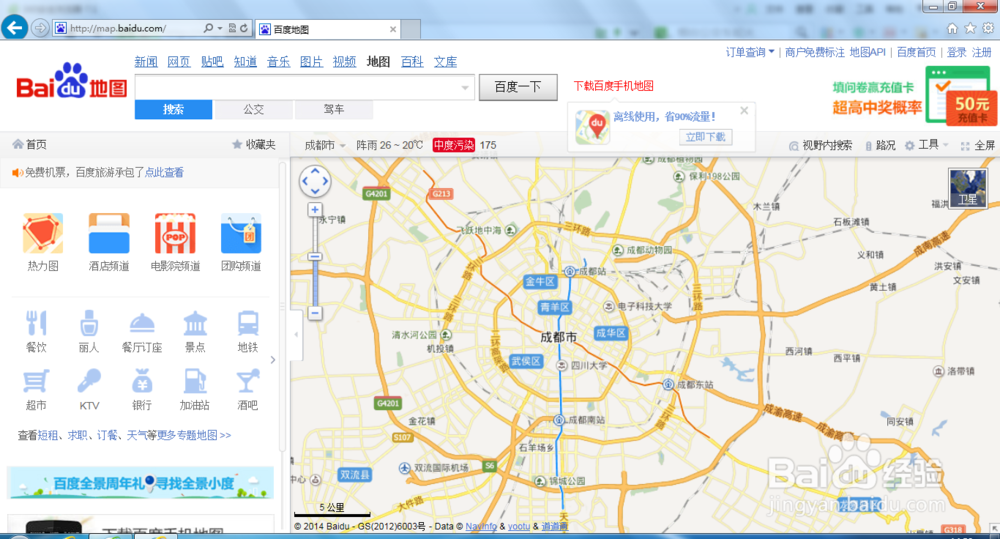Click the 登录 login link
This screenshot has width=1000, height=539.
pos(956,52)
